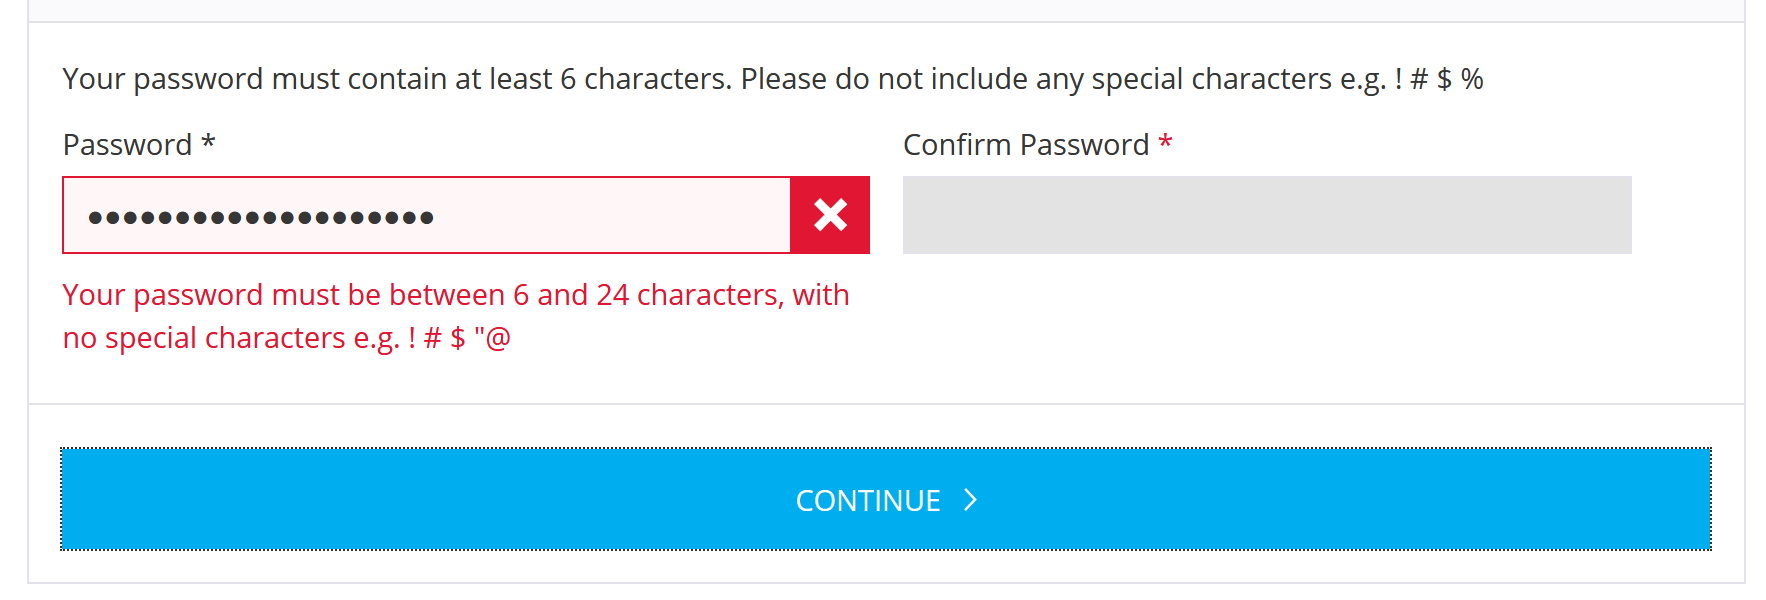Screen dimensions: 1766x600
Task: Click the CONTINUE text label
Action: pyautogui.click(x=867, y=500)
